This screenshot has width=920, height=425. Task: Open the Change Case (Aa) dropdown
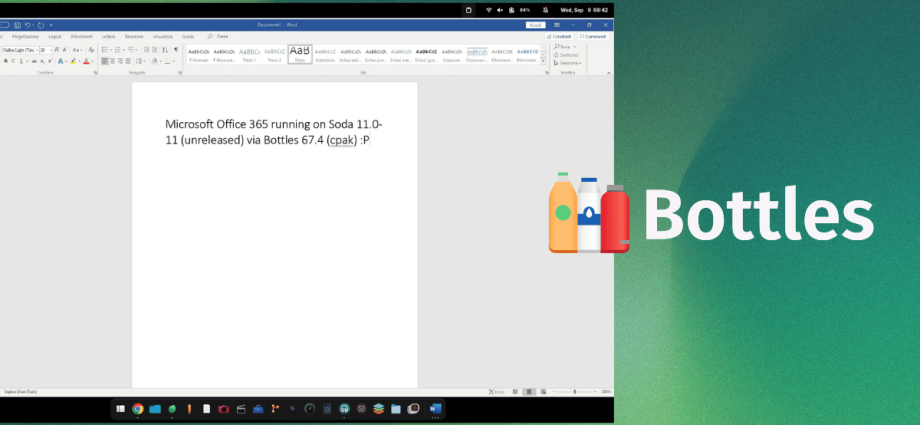tap(77, 50)
